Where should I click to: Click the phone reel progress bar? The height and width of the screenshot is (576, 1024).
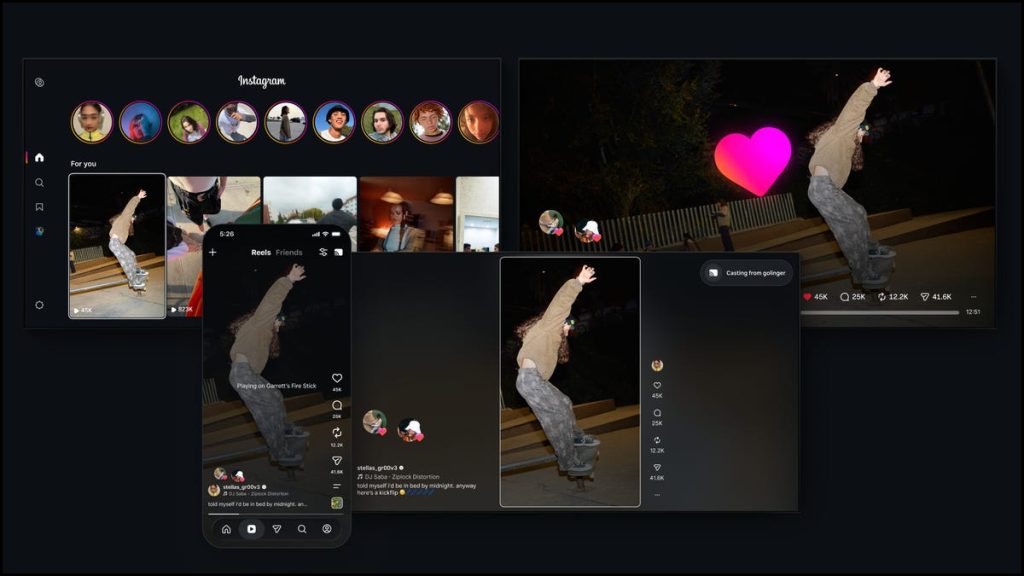[x=276, y=514]
